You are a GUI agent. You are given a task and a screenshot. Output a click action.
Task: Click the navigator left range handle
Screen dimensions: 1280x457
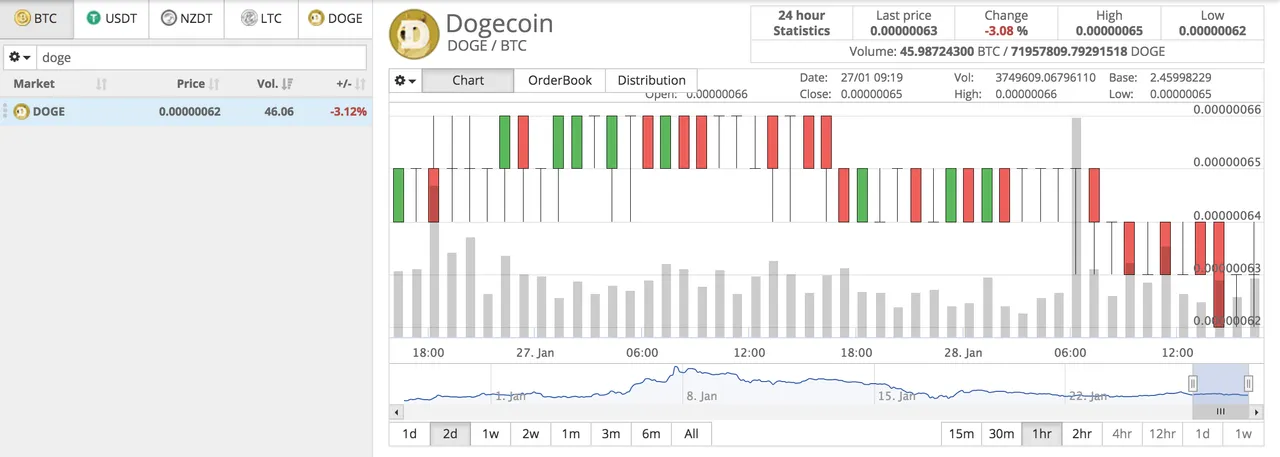1193,383
